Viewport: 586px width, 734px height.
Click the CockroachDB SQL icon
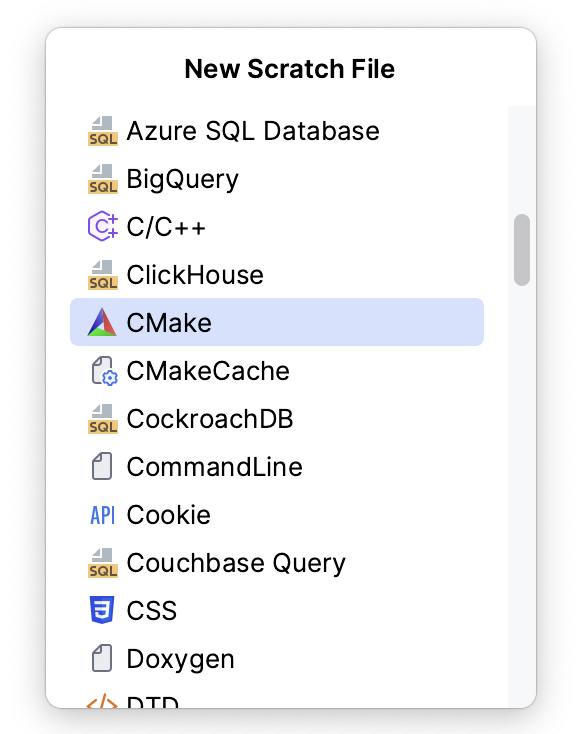[103, 419]
